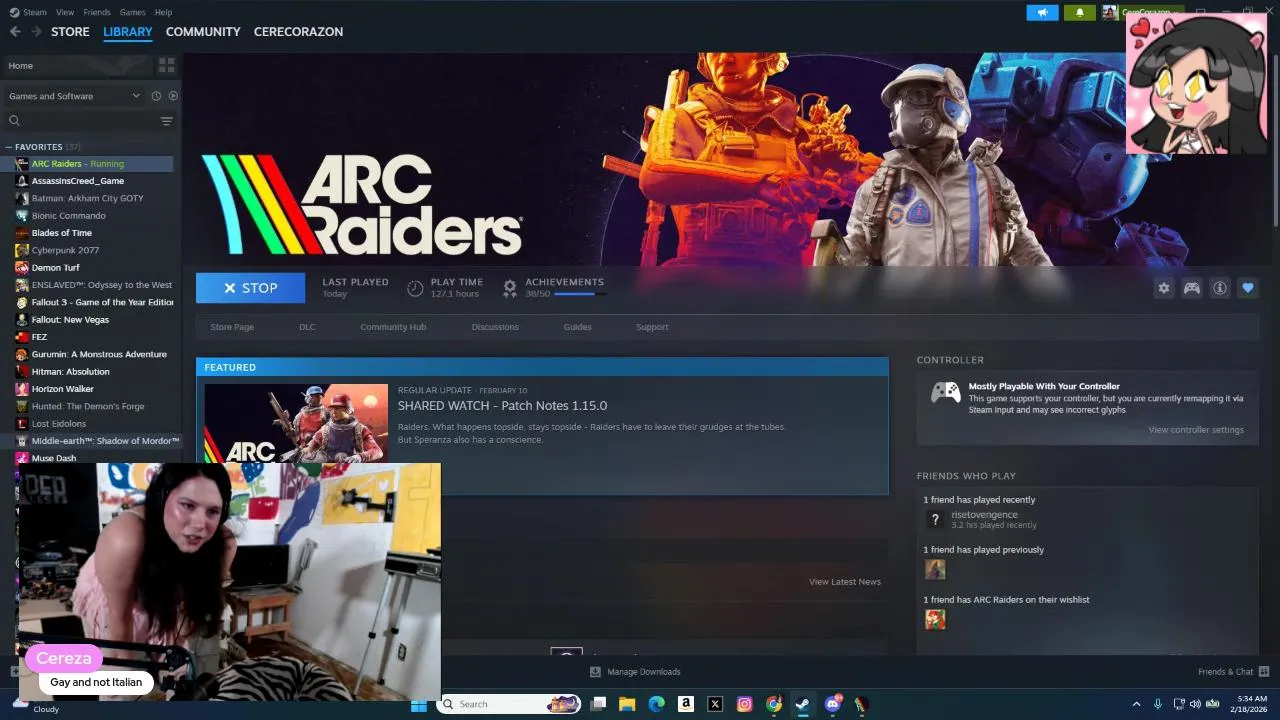Open Steam from the Windows taskbar

(x=803, y=704)
